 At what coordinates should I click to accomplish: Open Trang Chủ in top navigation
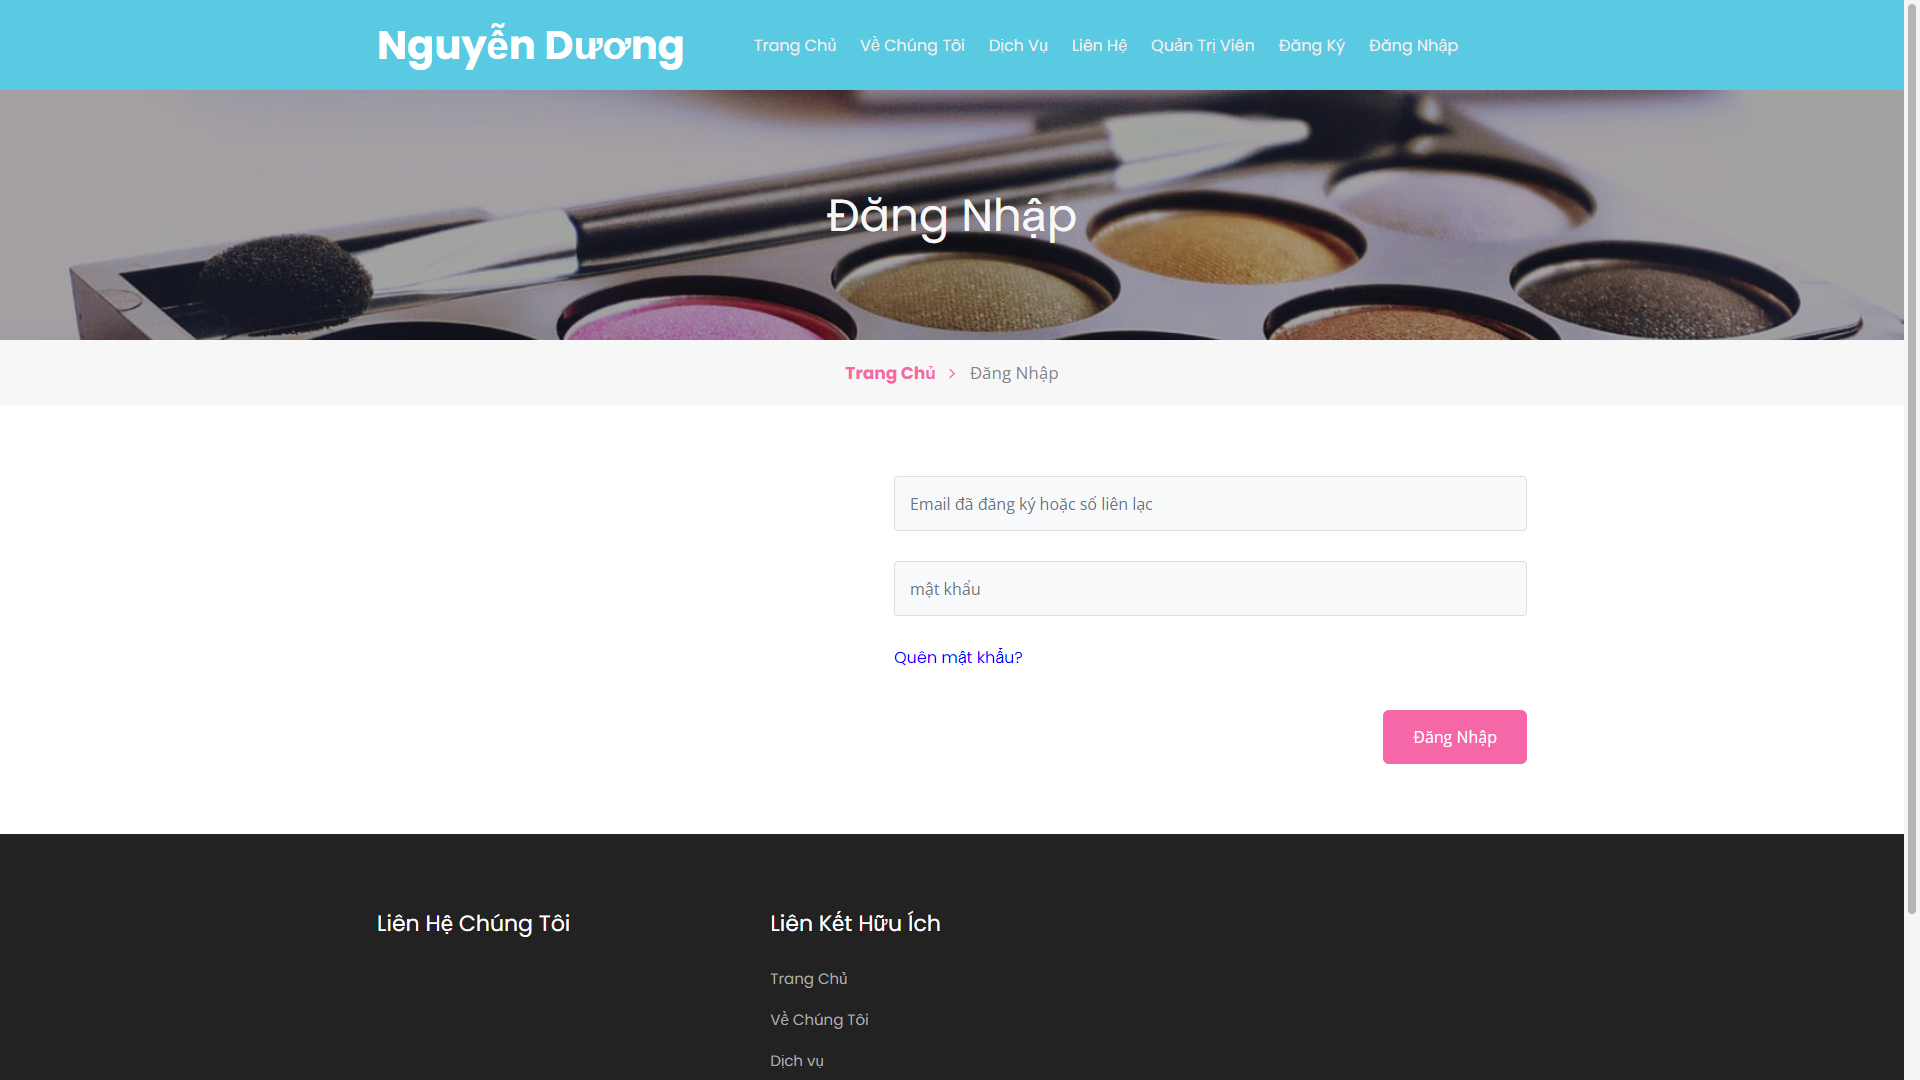coord(794,46)
